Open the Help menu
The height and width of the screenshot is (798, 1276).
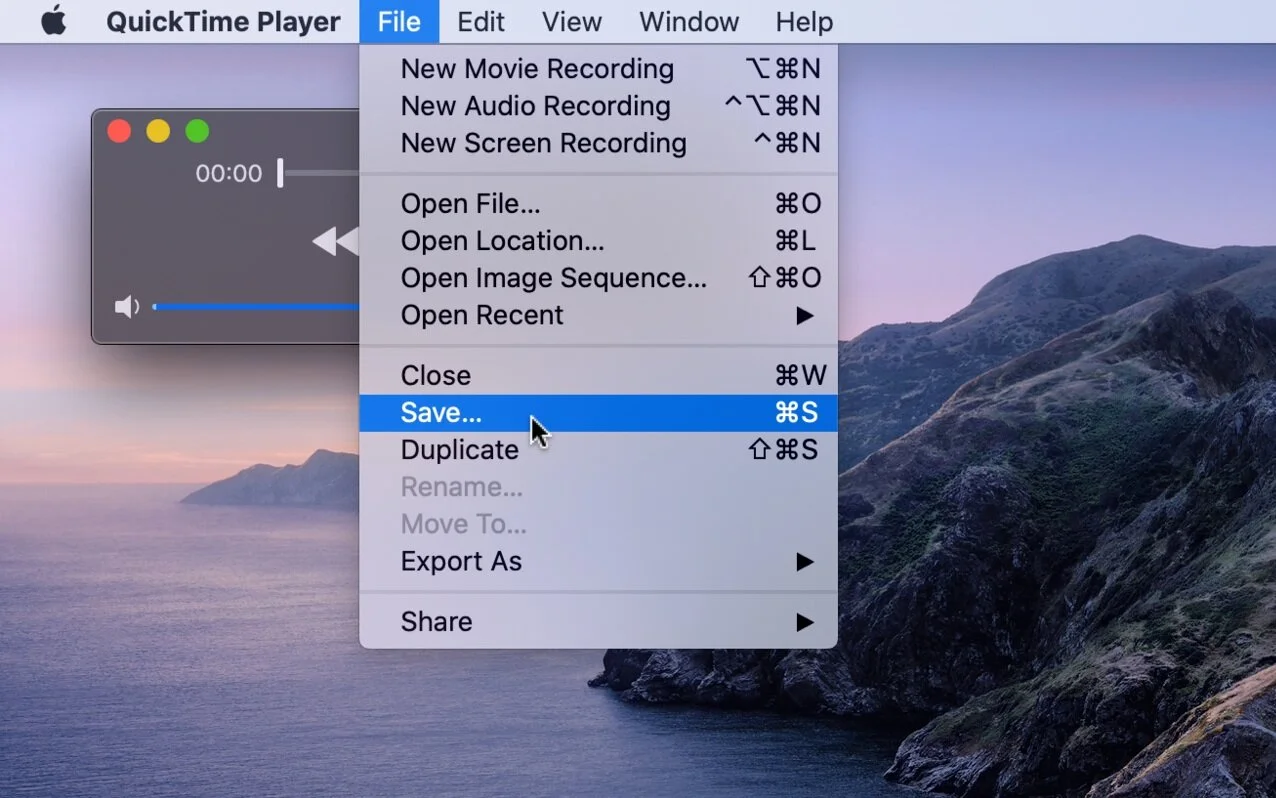(x=804, y=21)
